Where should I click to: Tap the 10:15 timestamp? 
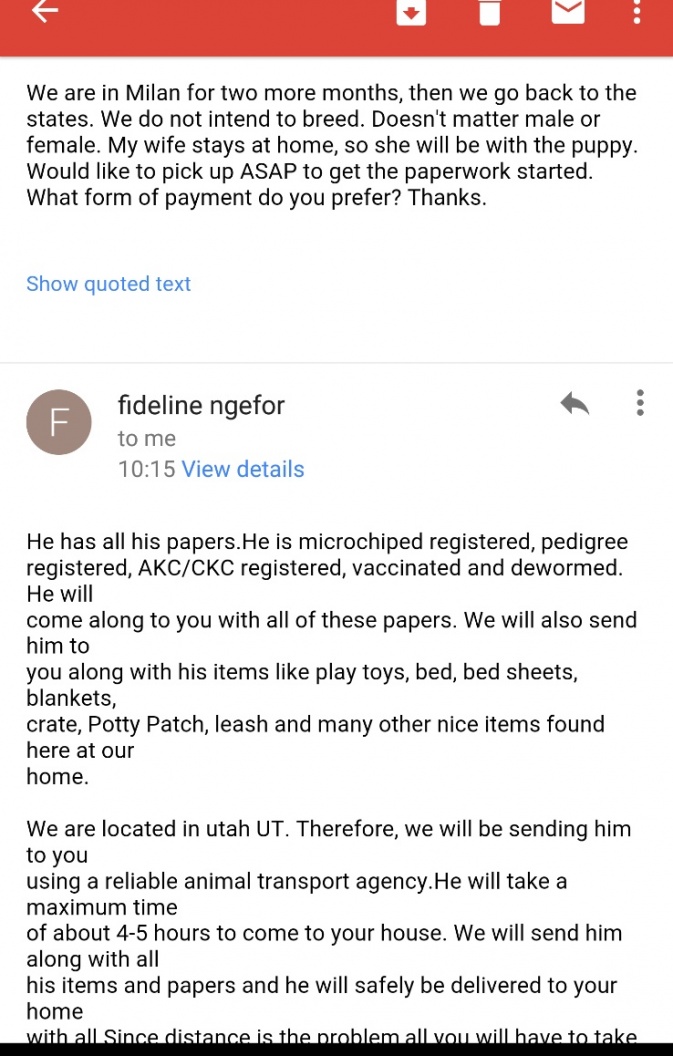click(x=146, y=469)
